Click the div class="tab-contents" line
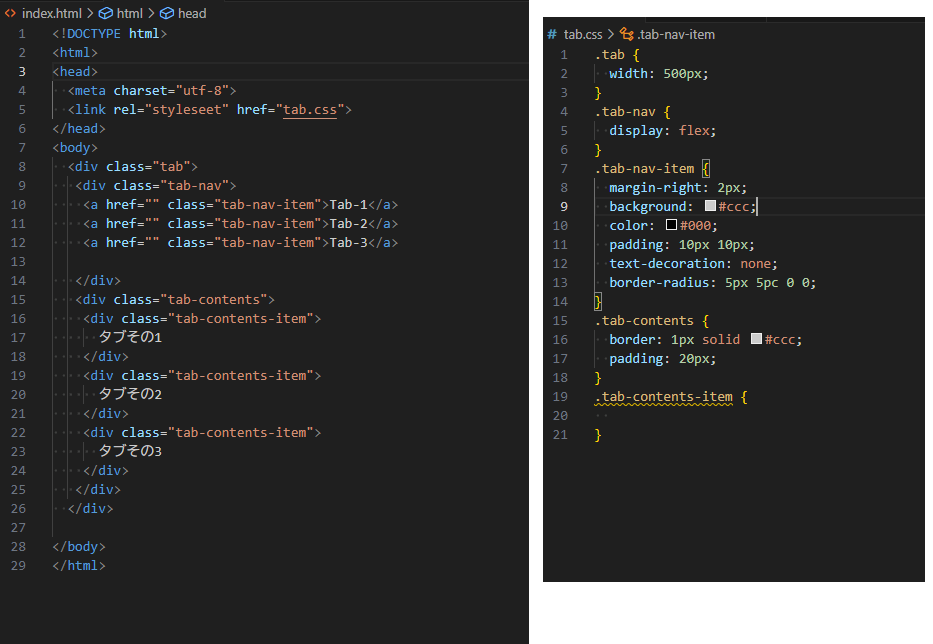Screen dimensions: 933x644 175,299
